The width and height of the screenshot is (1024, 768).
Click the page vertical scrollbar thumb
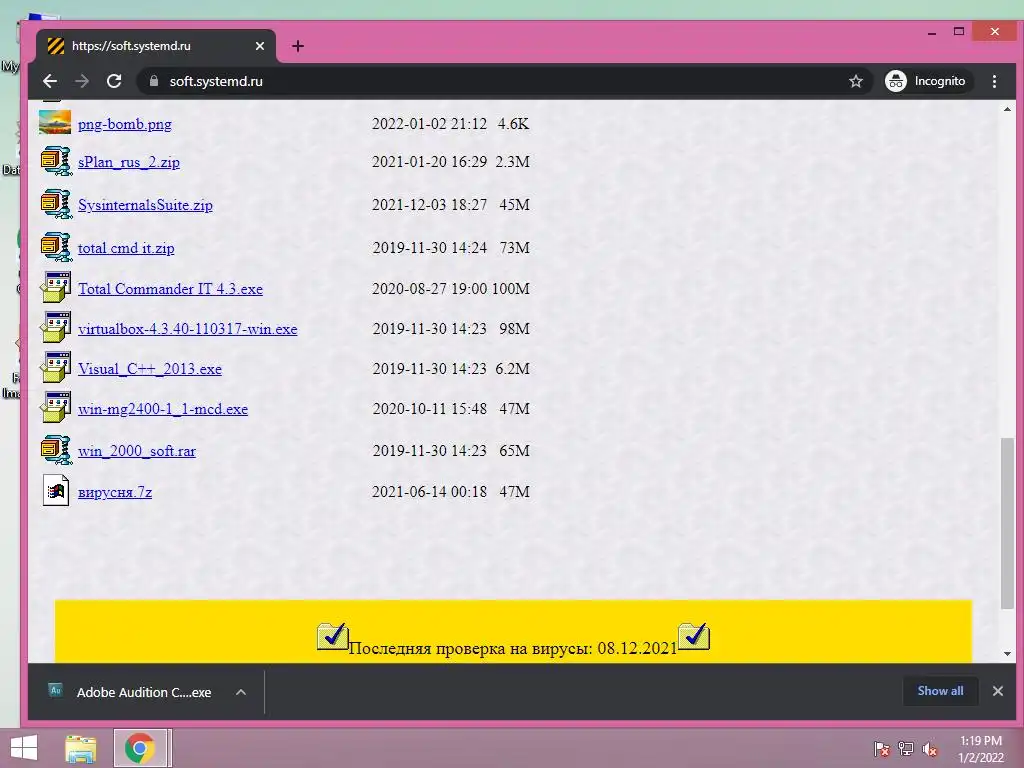click(x=1007, y=522)
